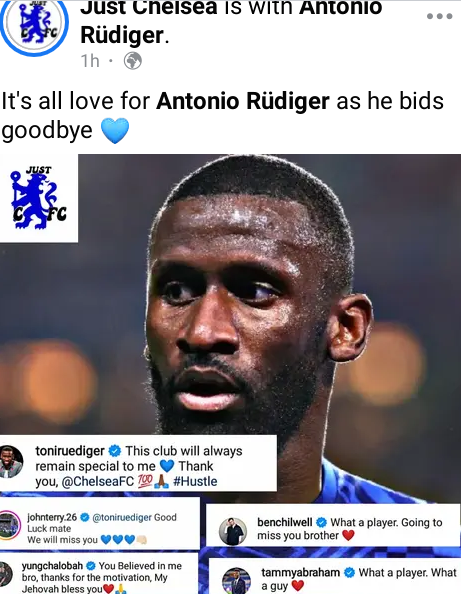Open the three-dot post options menu
The width and height of the screenshot is (461, 594).
click(439, 16)
